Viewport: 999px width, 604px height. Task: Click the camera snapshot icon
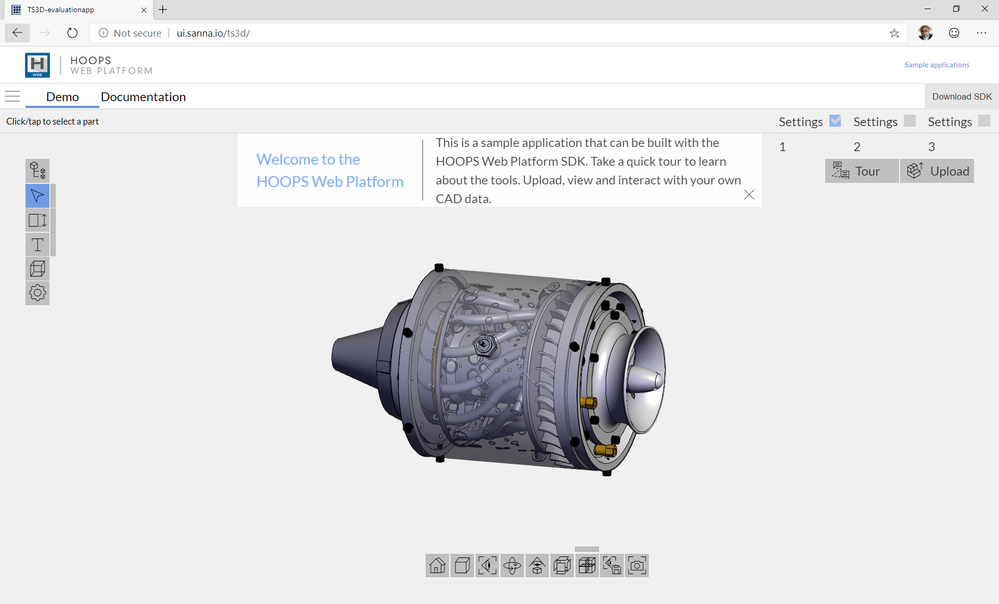click(636, 565)
